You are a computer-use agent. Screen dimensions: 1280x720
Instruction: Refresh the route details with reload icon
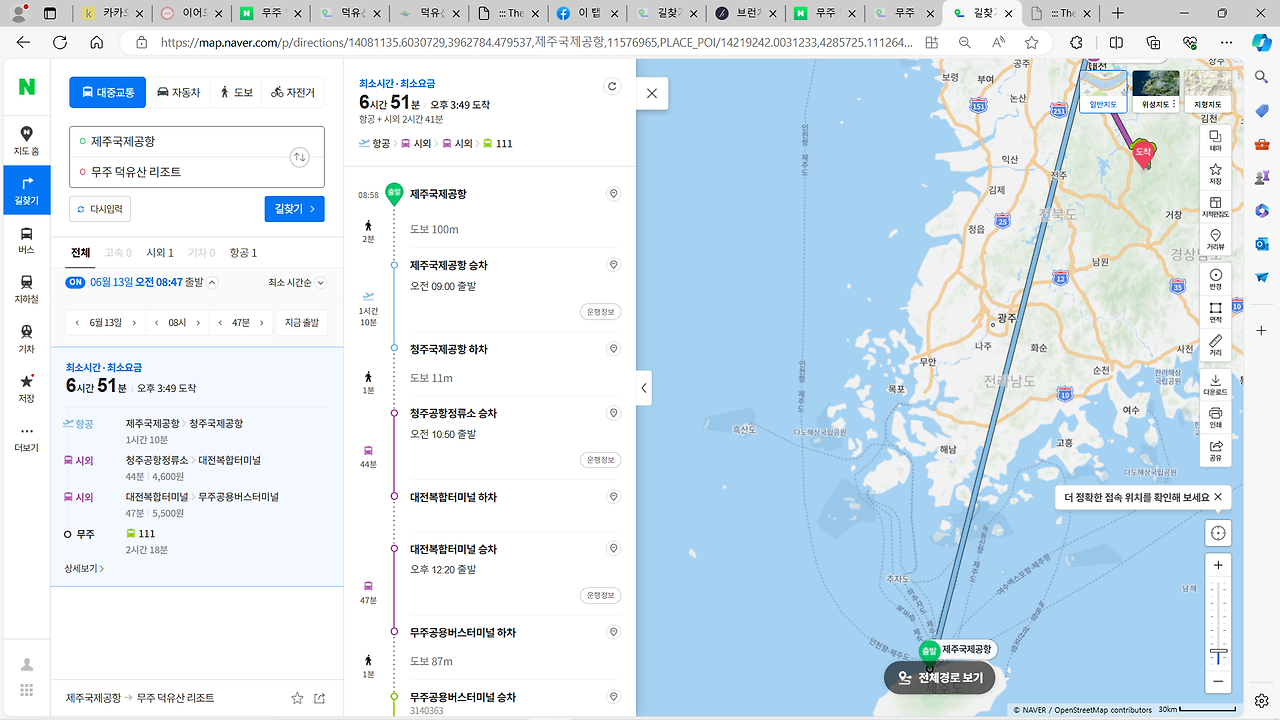coord(613,86)
